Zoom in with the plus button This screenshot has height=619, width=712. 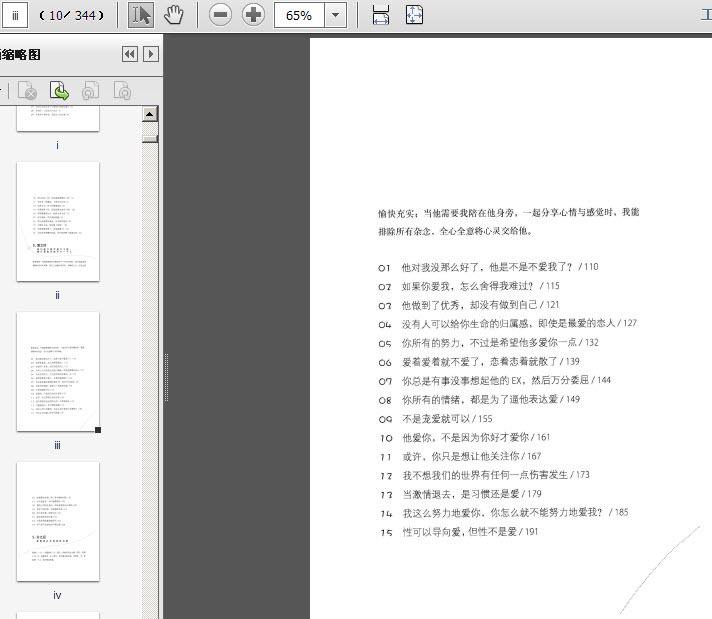[253, 15]
